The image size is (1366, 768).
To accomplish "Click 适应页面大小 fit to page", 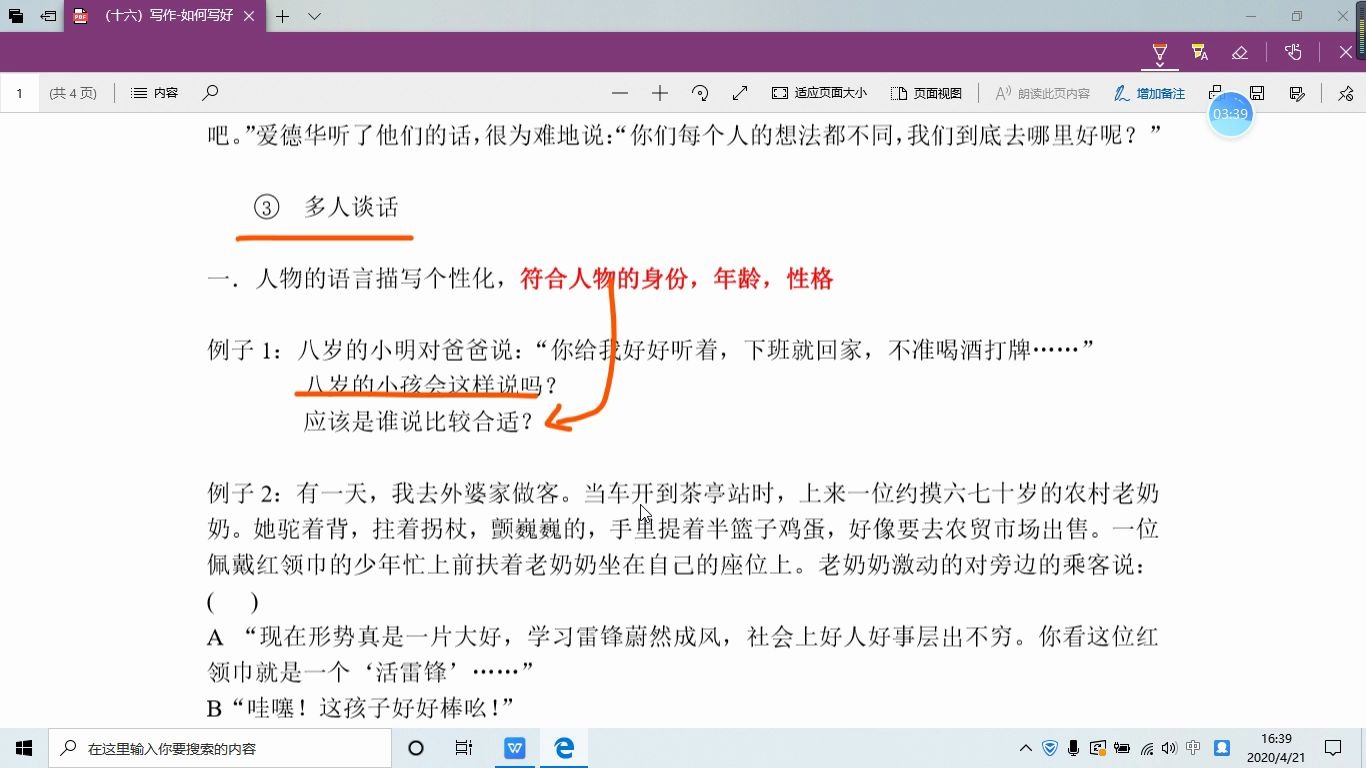I will click(x=819, y=93).
